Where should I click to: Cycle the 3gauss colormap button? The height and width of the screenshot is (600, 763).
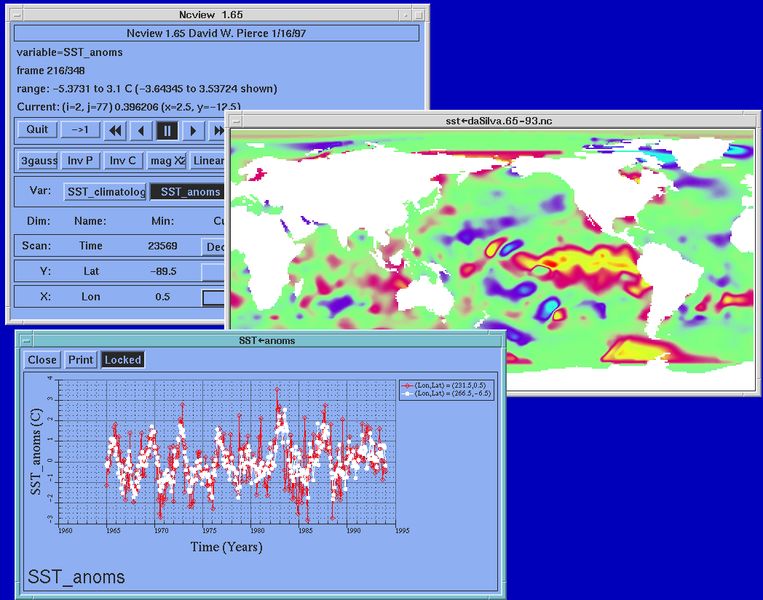coord(38,161)
